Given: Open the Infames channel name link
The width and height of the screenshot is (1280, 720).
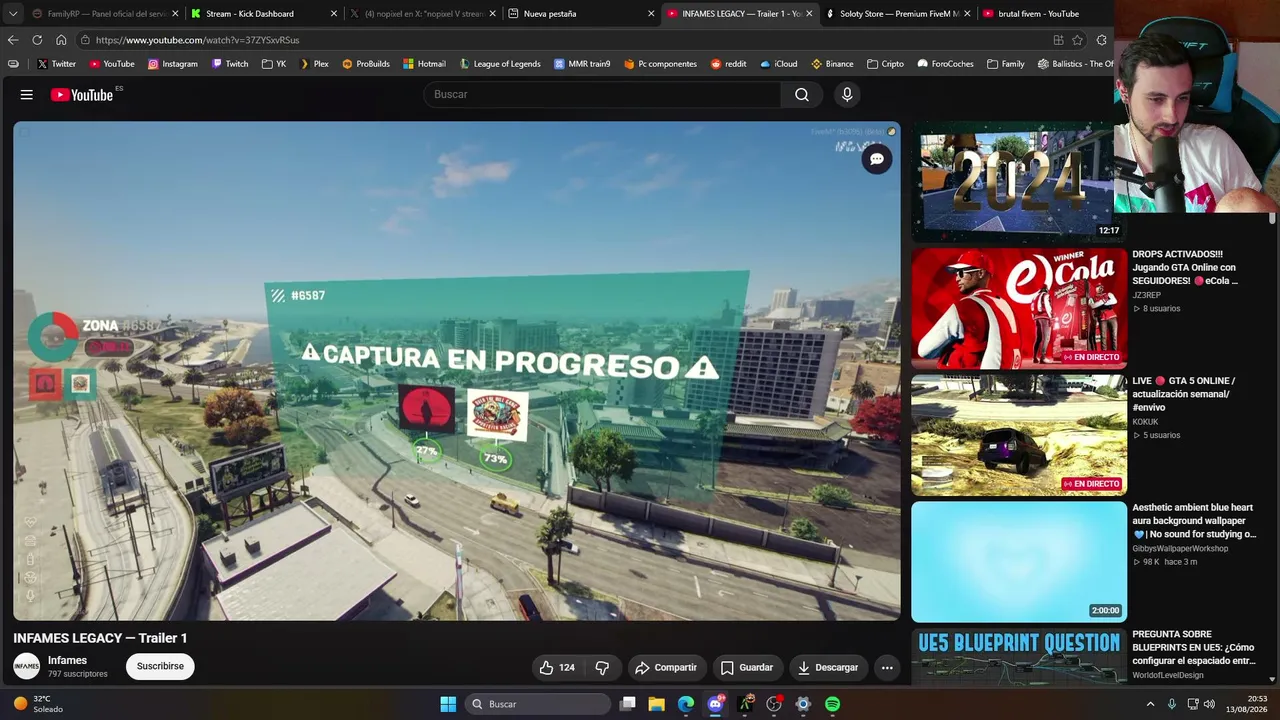Looking at the screenshot, I should (67, 660).
